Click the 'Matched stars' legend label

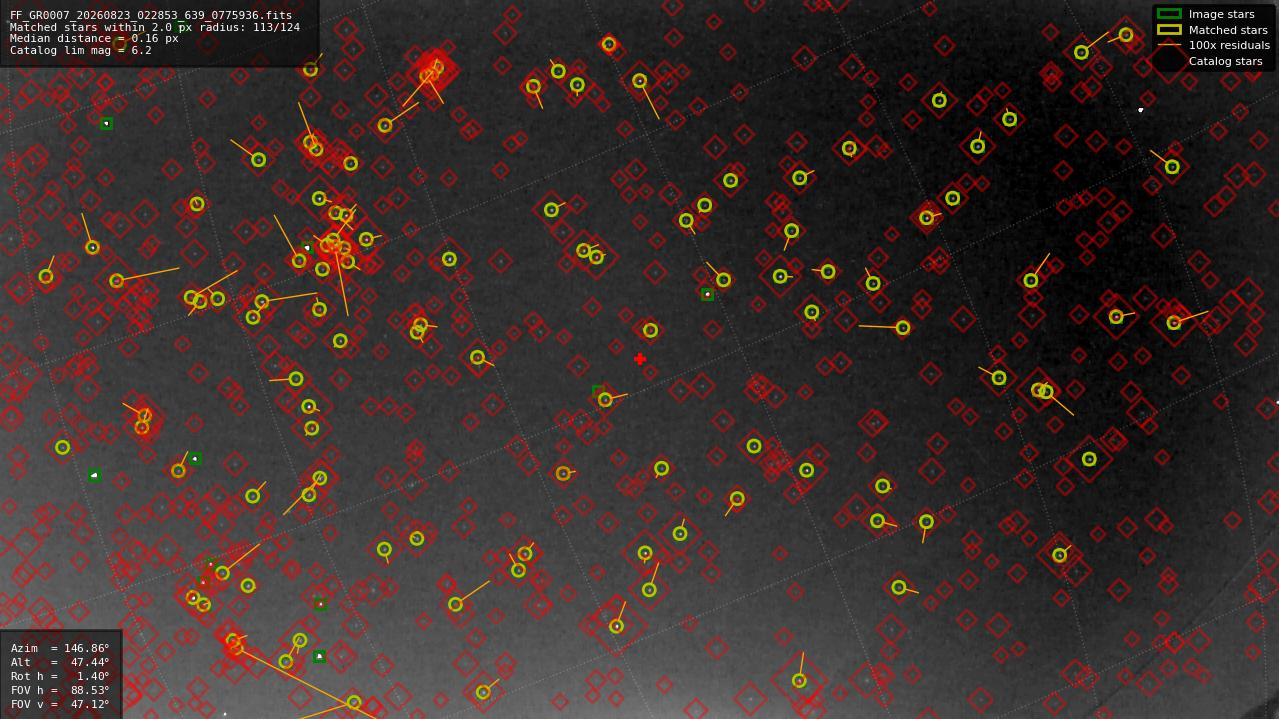1228,30
